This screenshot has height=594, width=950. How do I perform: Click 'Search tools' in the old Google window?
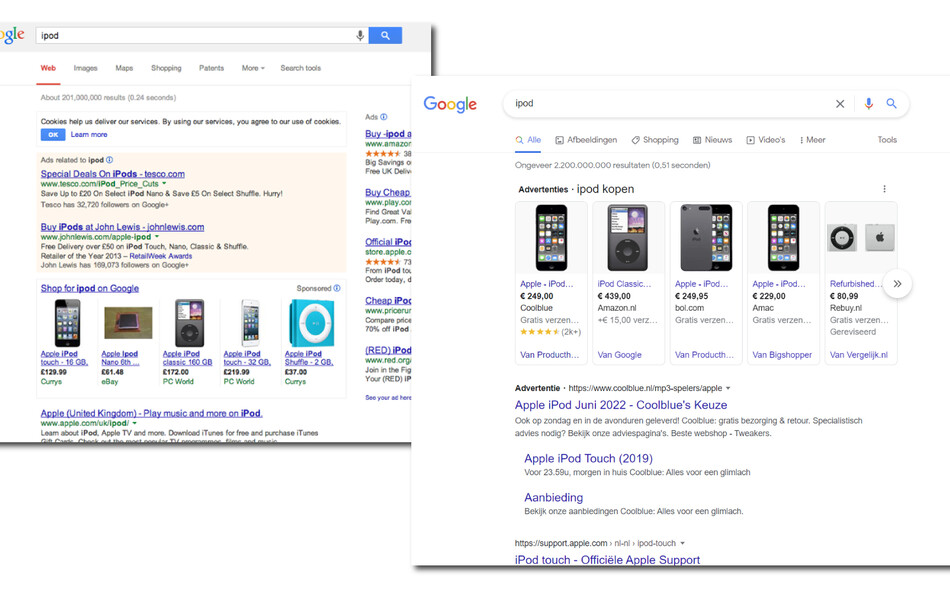301,68
